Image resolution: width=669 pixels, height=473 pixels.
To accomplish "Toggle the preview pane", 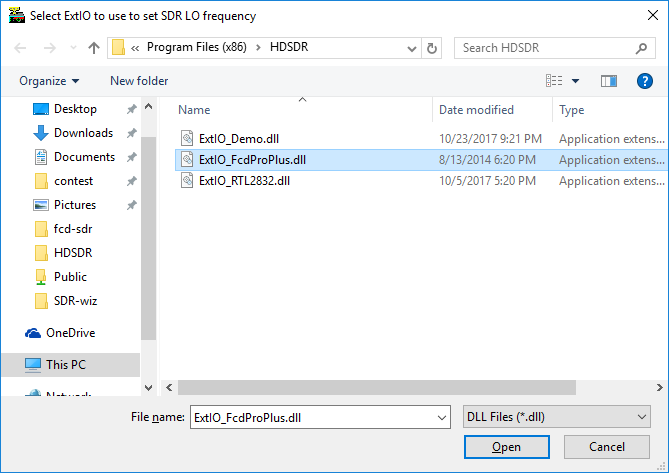I will click(x=608, y=81).
